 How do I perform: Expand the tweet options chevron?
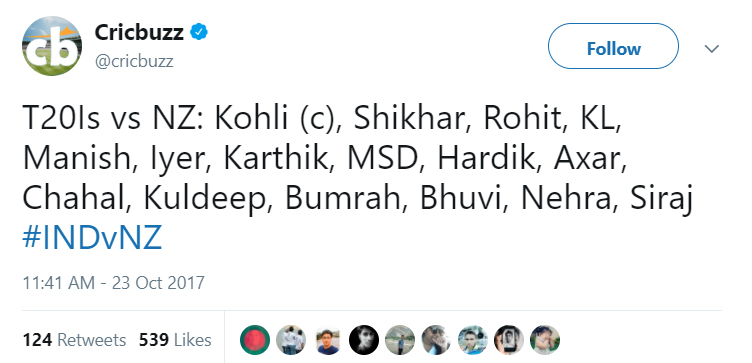pyautogui.click(x=712, y=48)
